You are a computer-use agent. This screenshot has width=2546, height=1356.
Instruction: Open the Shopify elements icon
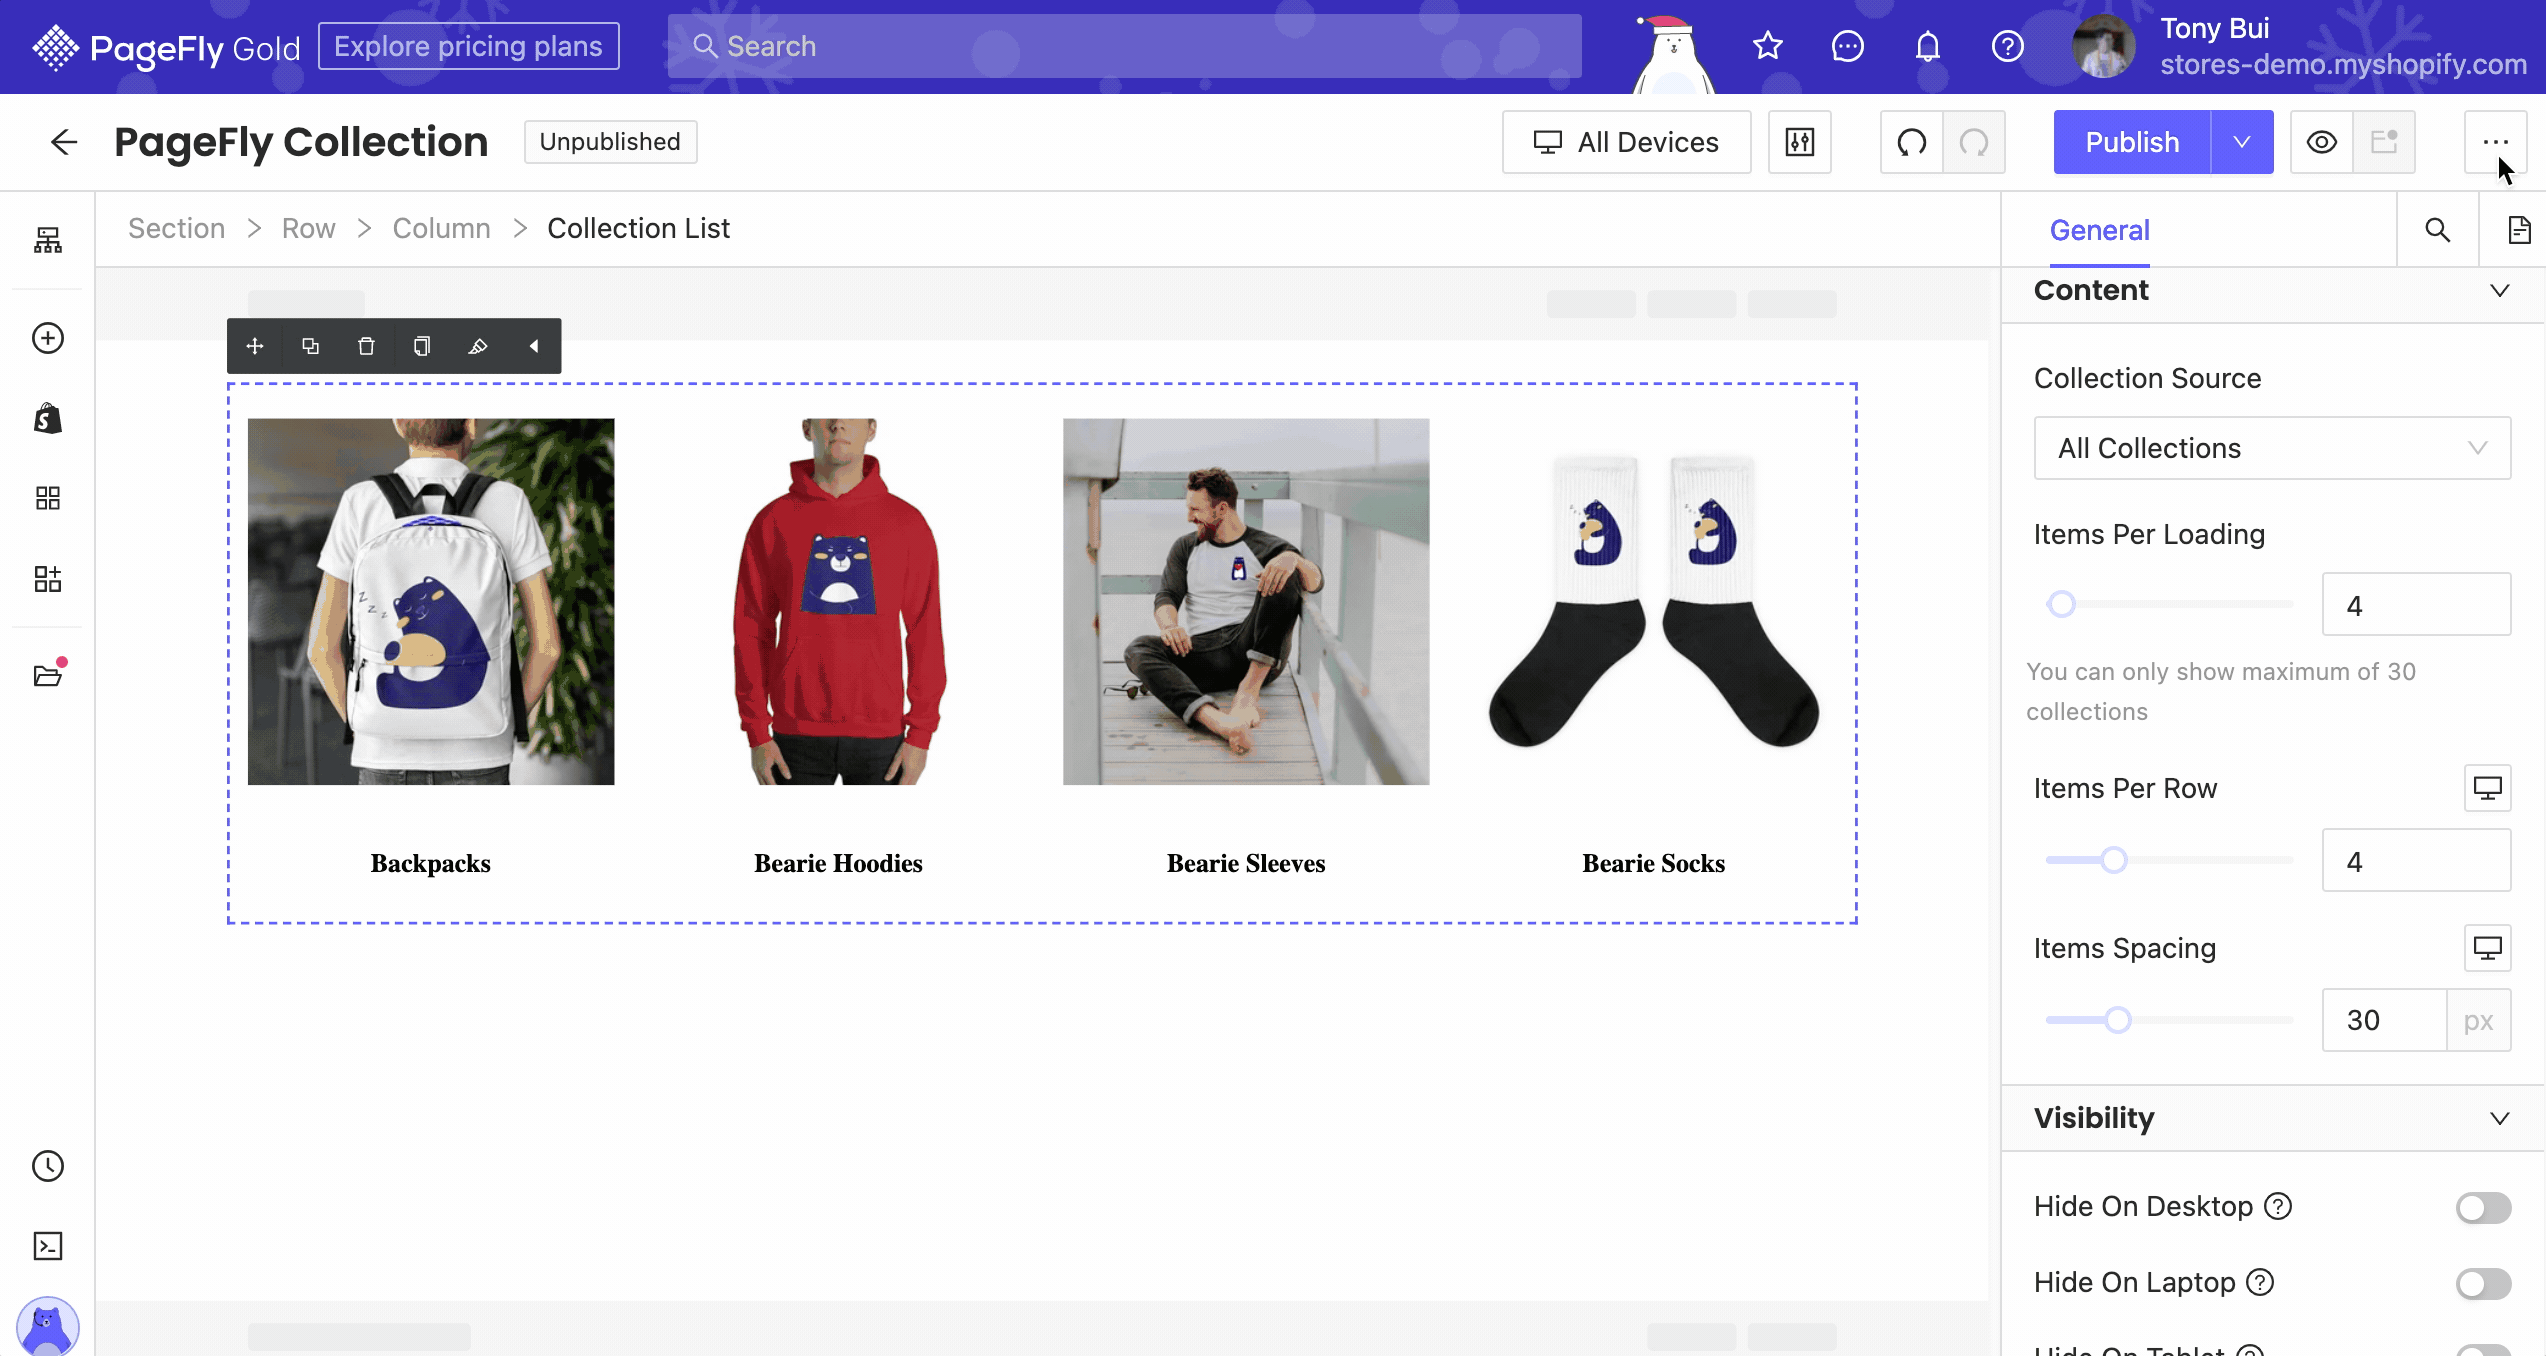point(48,418)
